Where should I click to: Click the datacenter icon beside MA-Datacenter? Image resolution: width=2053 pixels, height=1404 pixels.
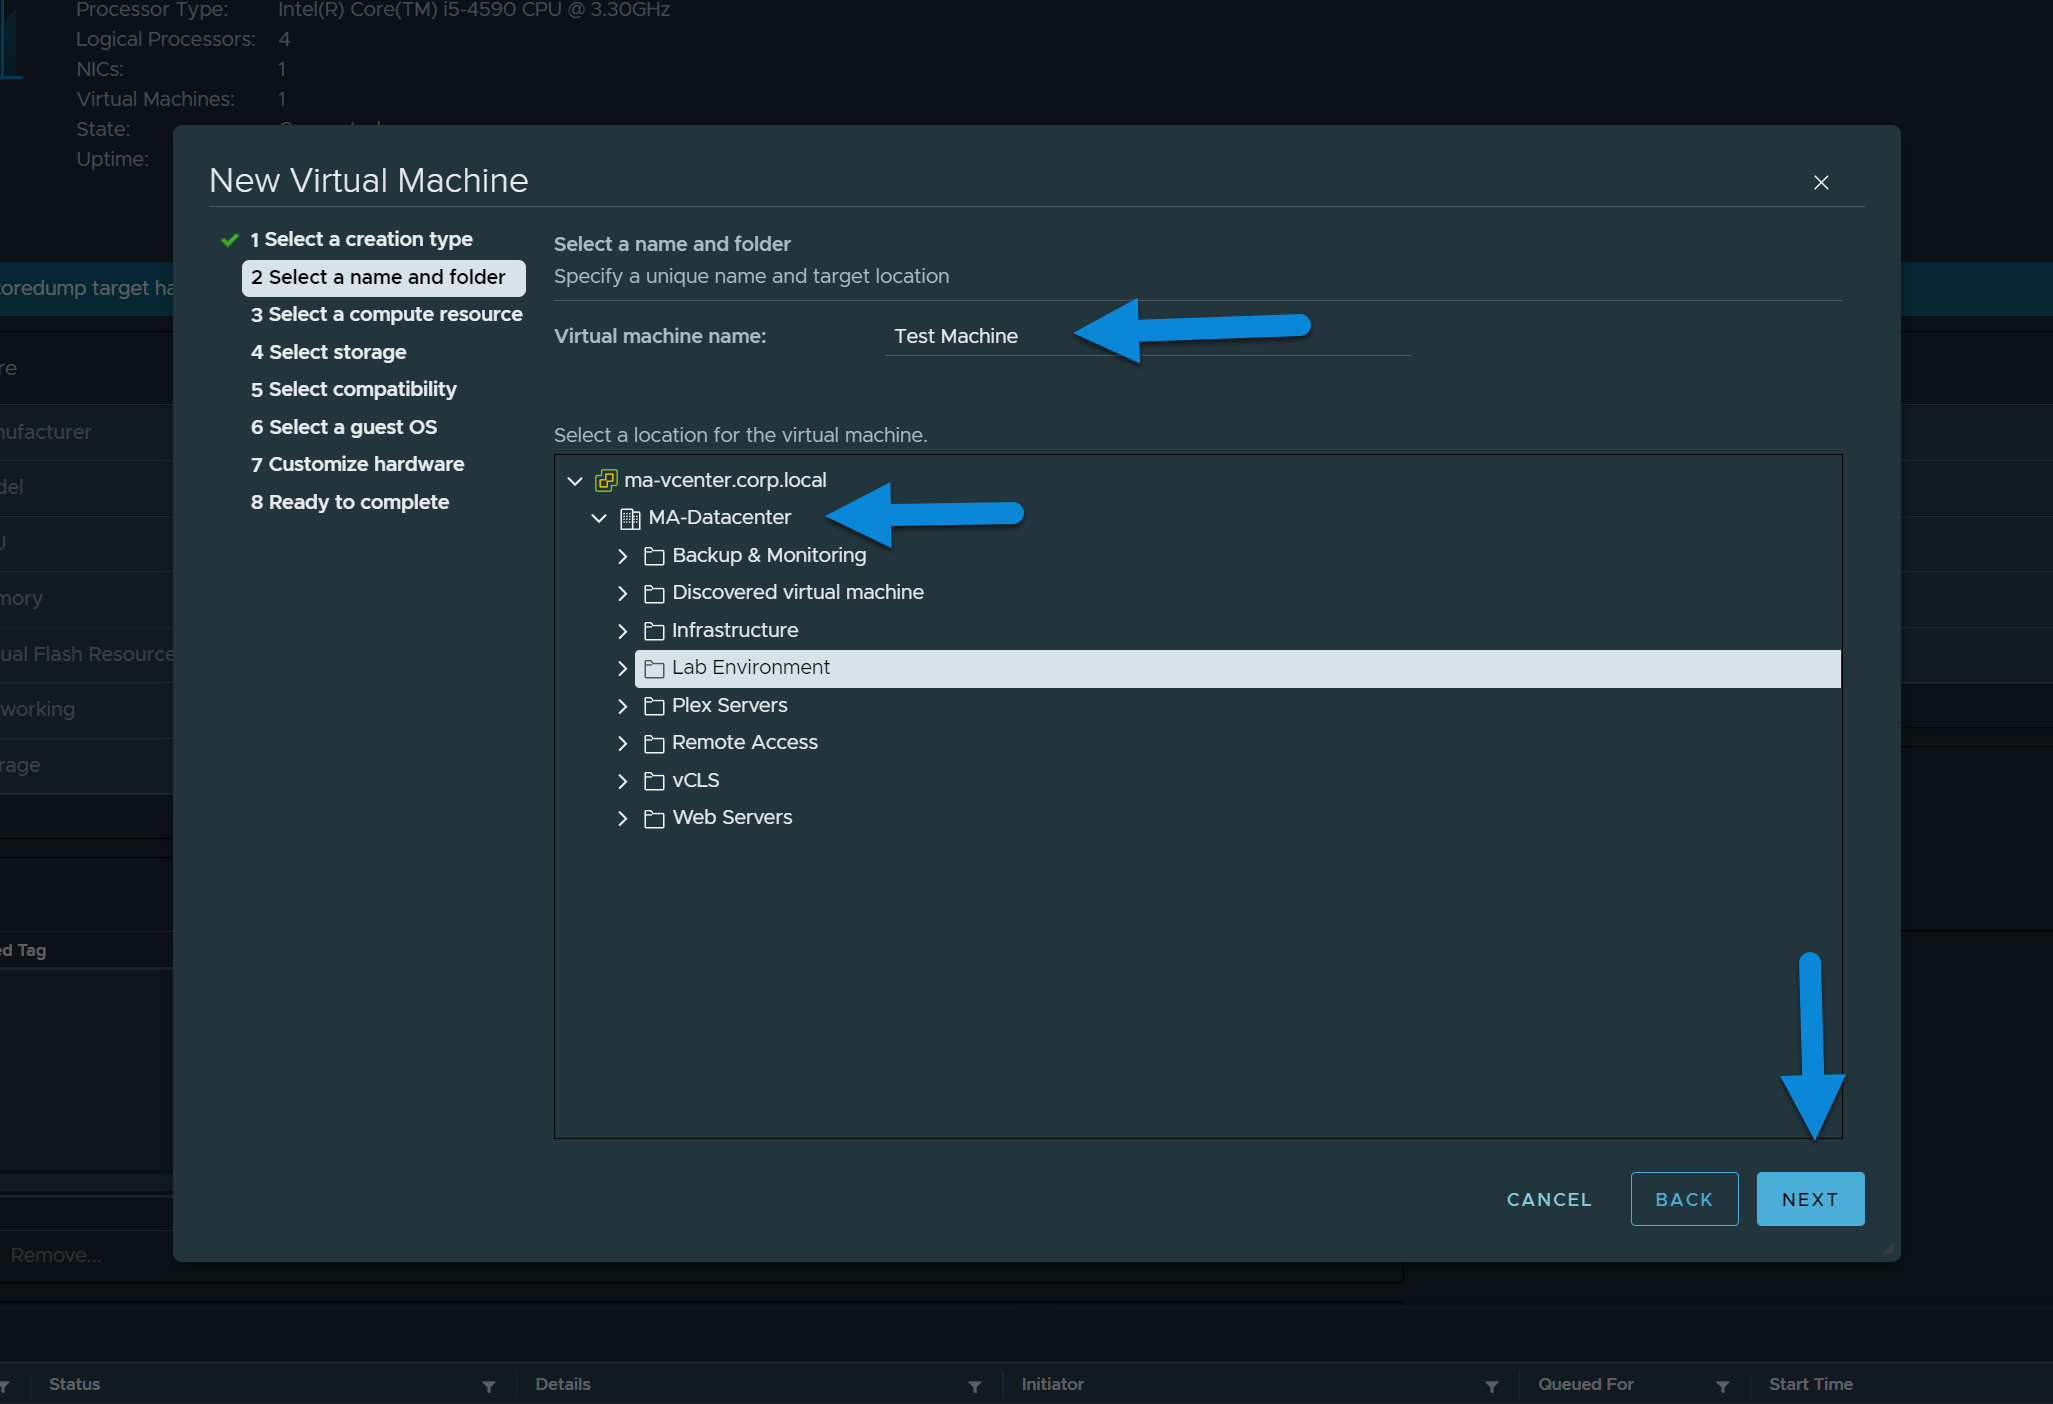[x=630, y=518]
